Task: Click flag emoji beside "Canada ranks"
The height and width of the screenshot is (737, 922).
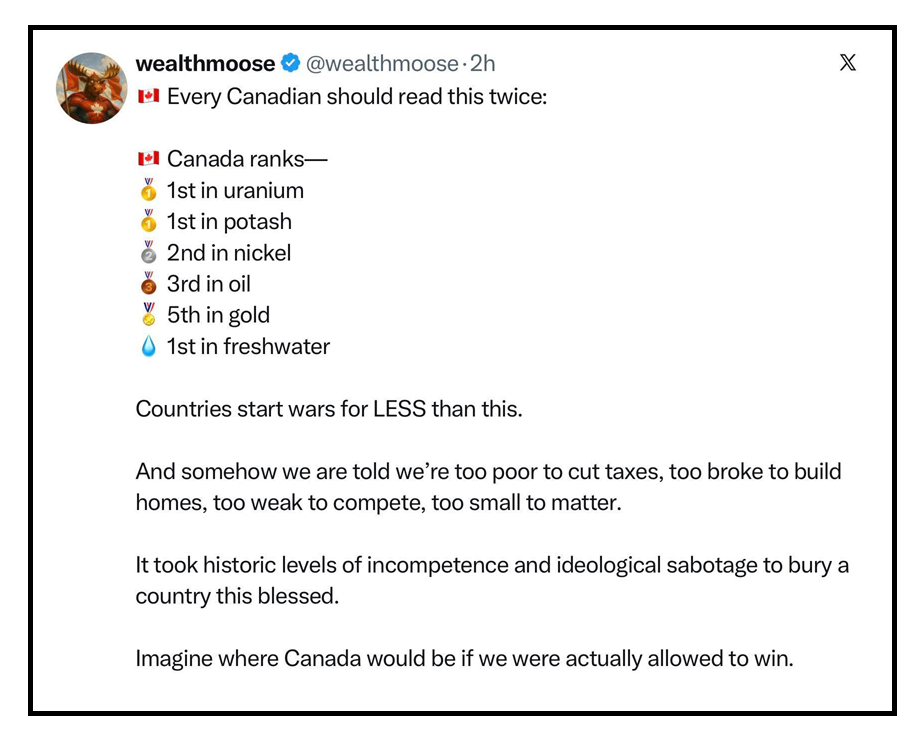Action: tap(148, 159)
